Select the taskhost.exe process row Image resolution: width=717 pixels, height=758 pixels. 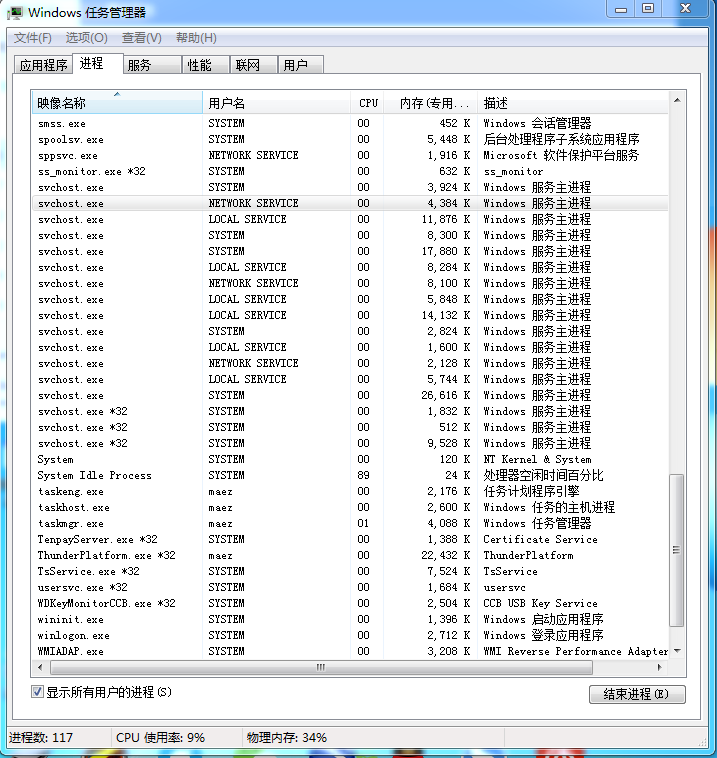click(x=350, y=507)
